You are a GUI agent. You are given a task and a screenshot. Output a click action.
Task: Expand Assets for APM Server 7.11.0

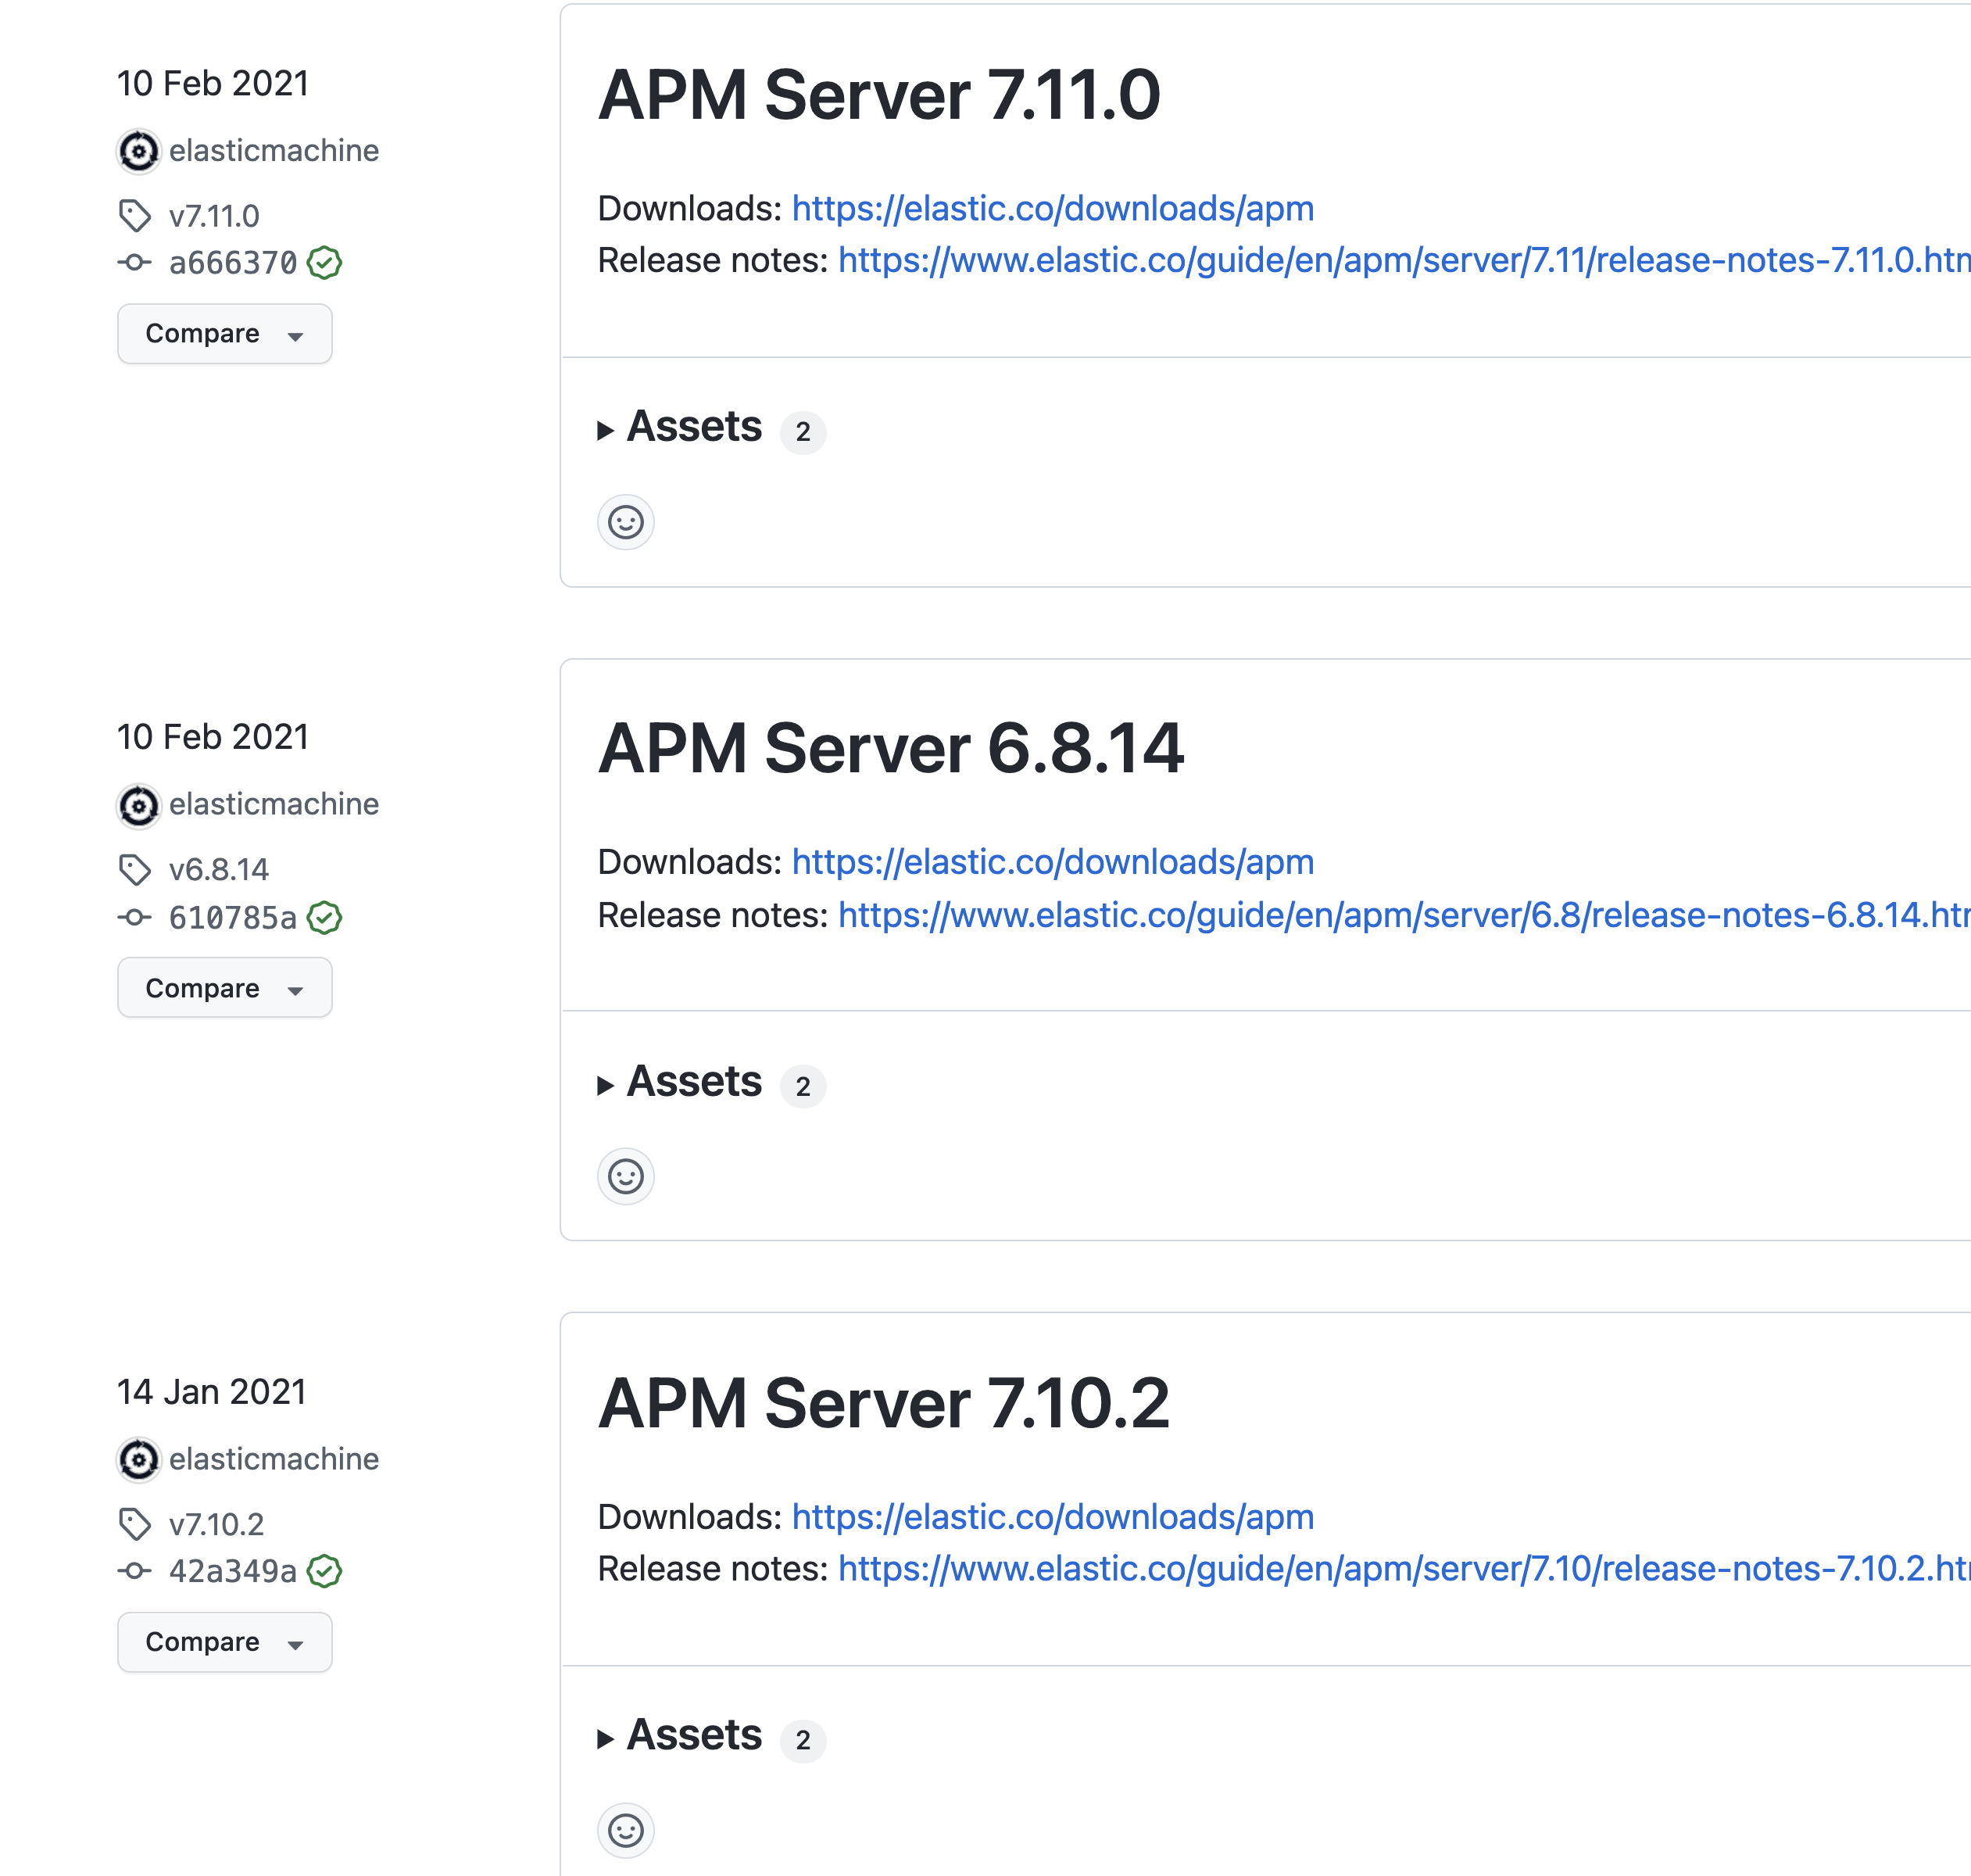(693, 428)
